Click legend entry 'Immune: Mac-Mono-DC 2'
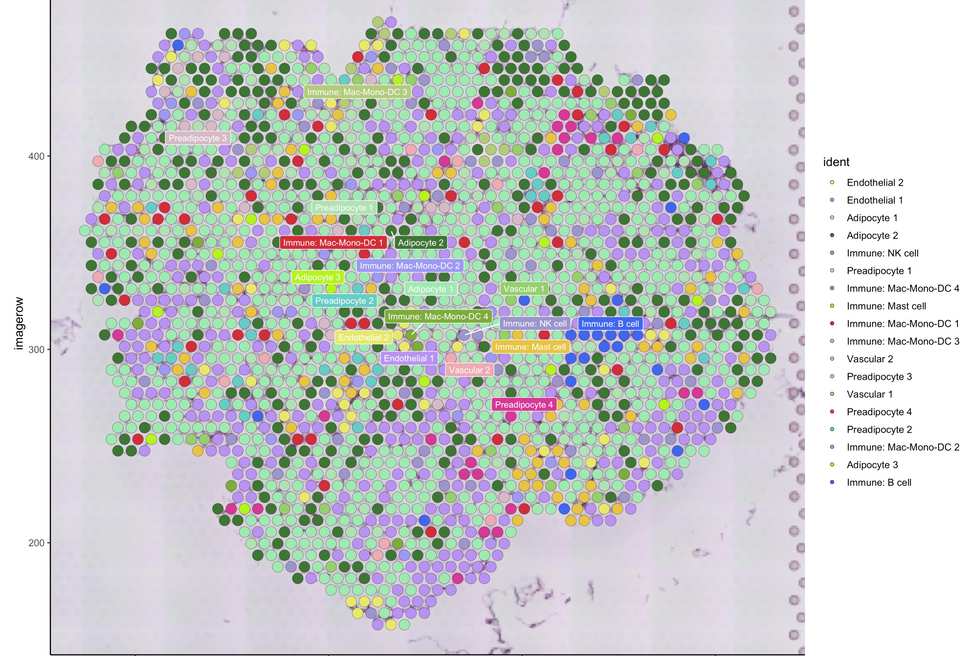 click(x=902, y=447)
